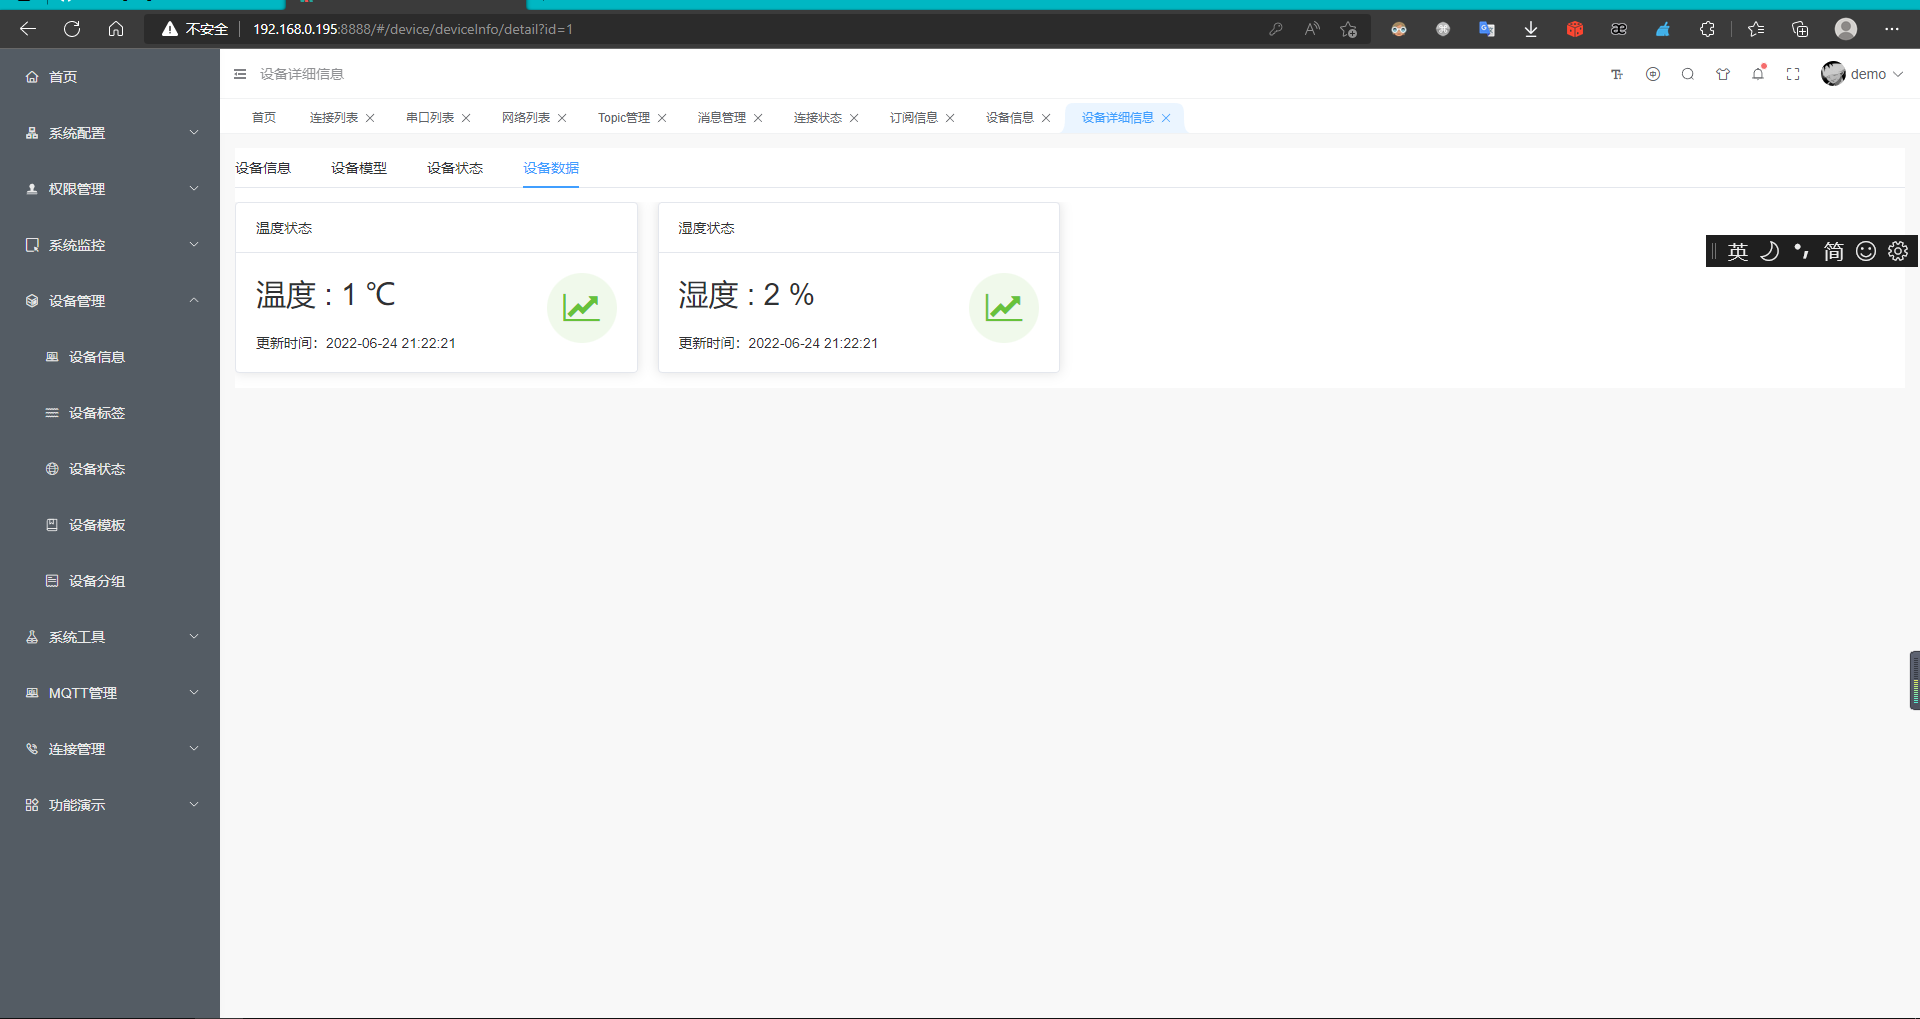
Task: Open browser extensions puzzle icon
Action: pos(1707,29)
